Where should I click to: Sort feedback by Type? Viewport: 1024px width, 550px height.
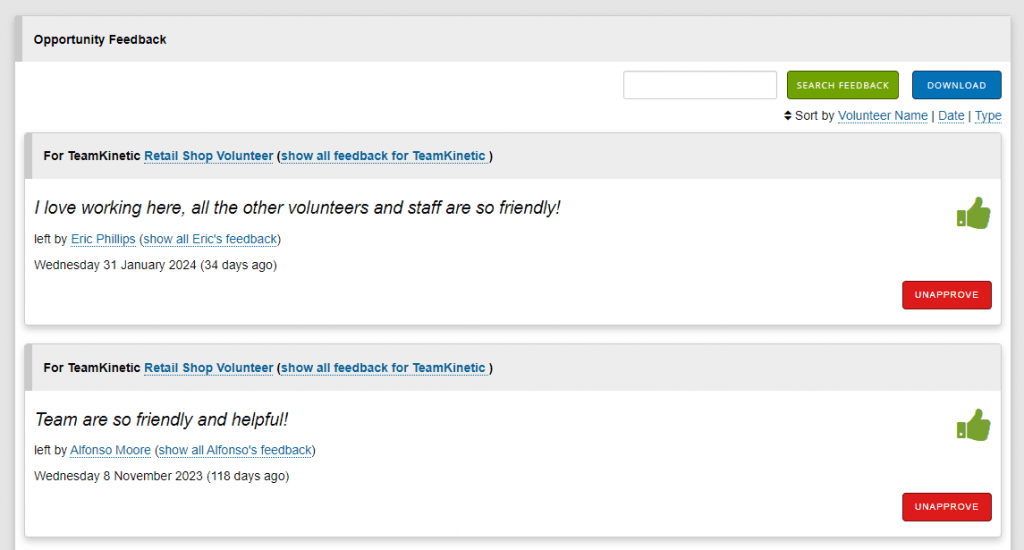[988, 116]
